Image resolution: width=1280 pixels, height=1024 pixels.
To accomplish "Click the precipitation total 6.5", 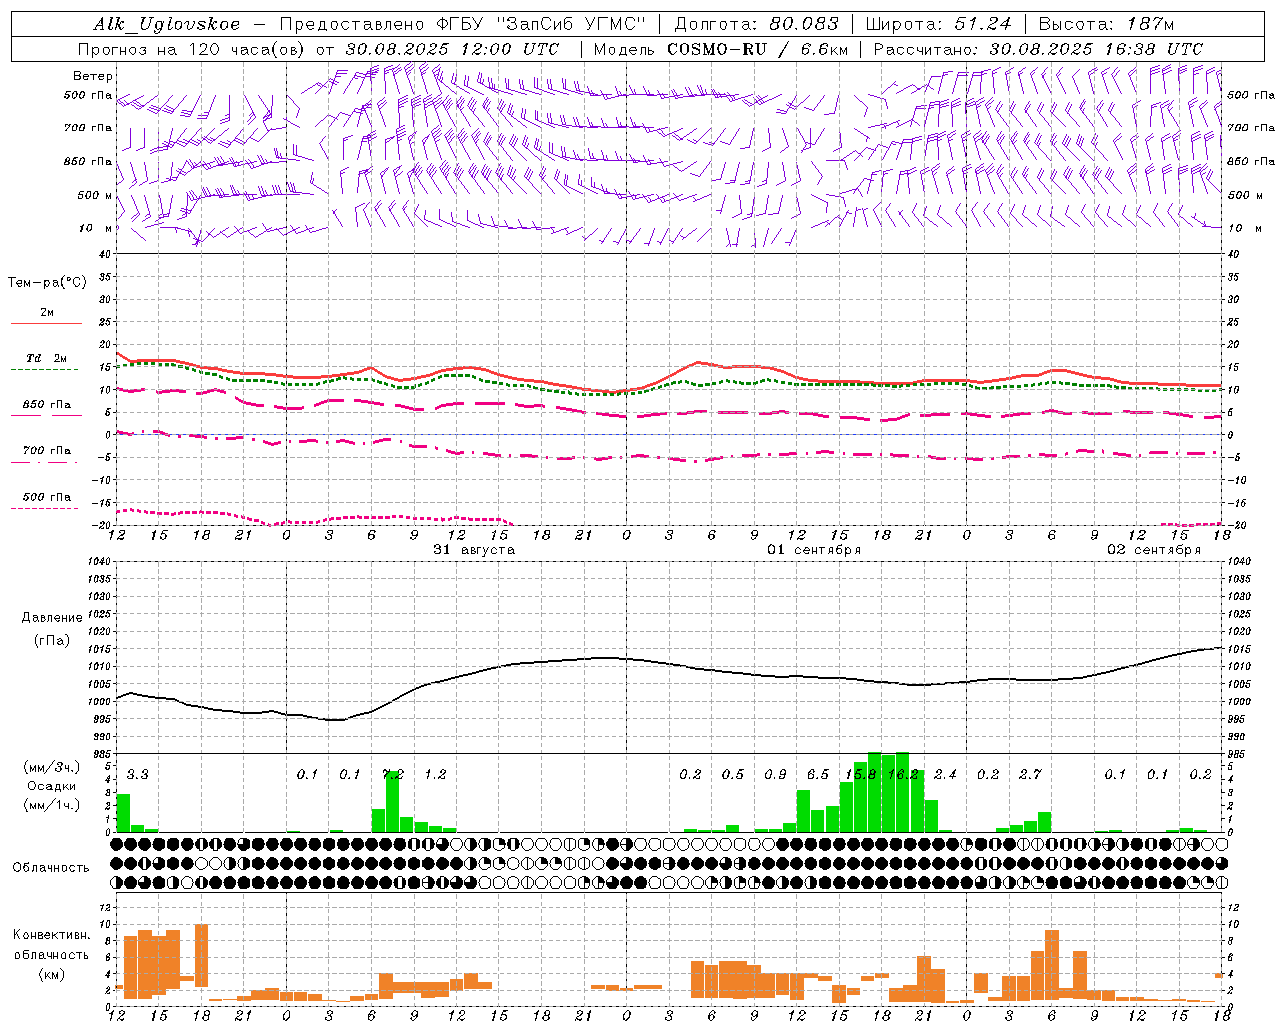I will [x=818, y=774].
